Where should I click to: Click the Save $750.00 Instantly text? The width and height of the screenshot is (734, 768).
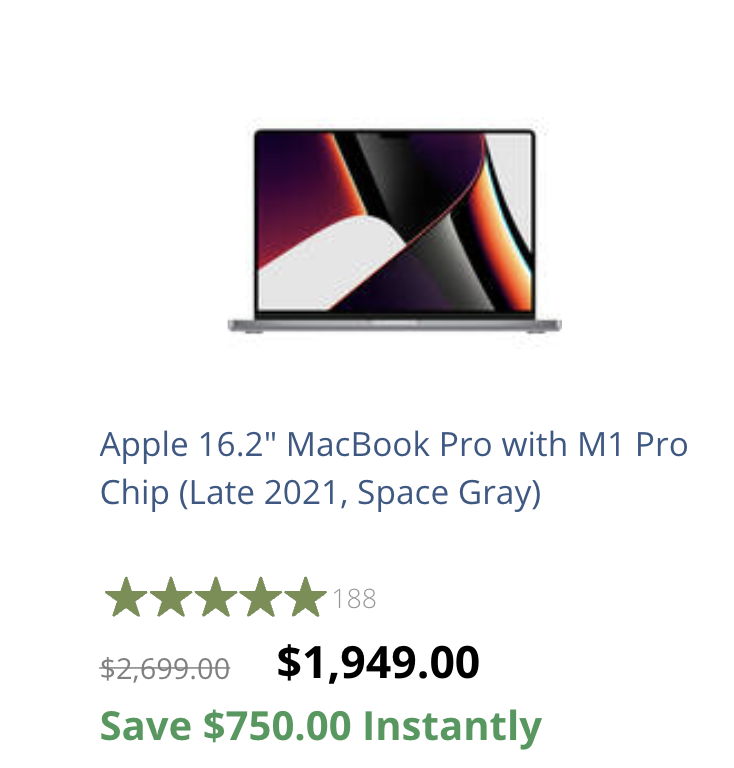tap(321, 726)
